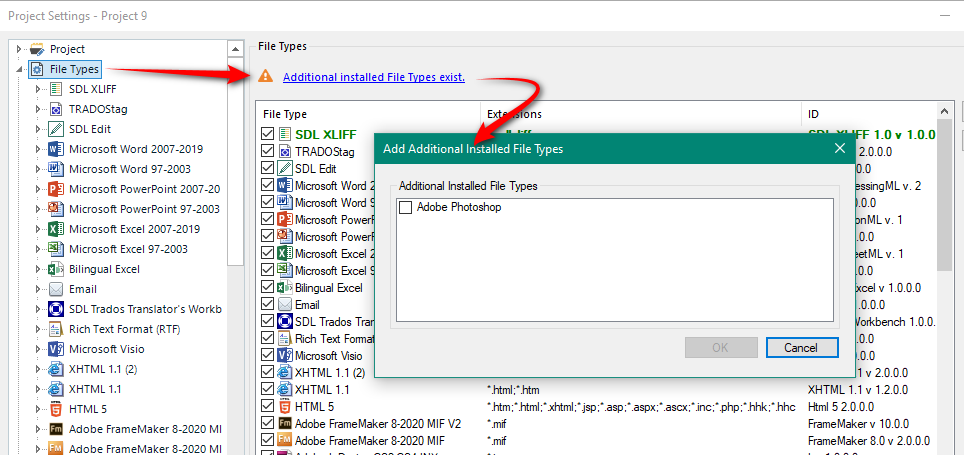Click the file list vertical scrollbar thumb
The width and height of the screenshot is (964, 455).
[944, 194]
